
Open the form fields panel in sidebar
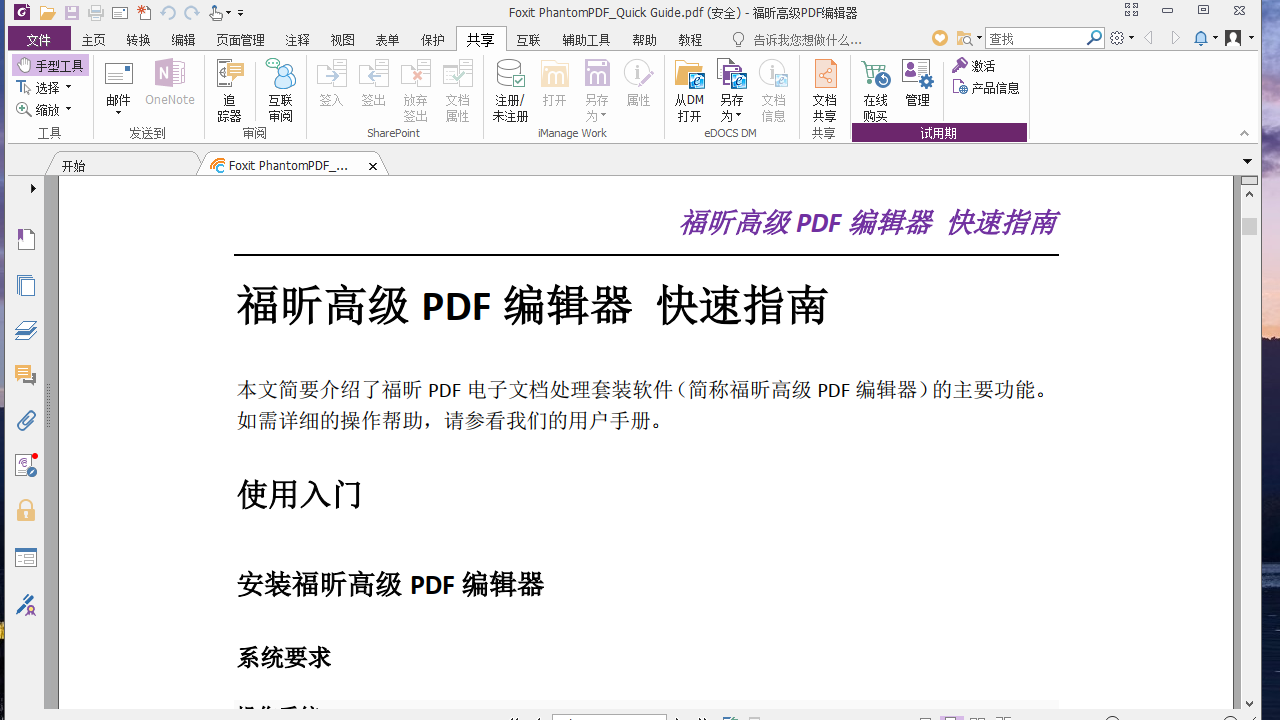[26, 558]
